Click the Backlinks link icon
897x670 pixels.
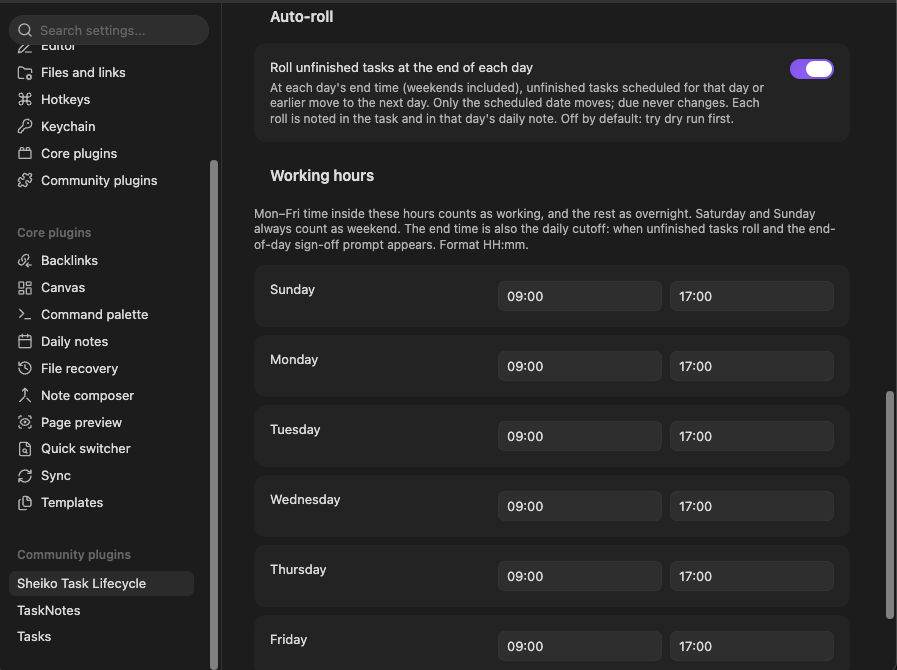click(x=25, y=260)
